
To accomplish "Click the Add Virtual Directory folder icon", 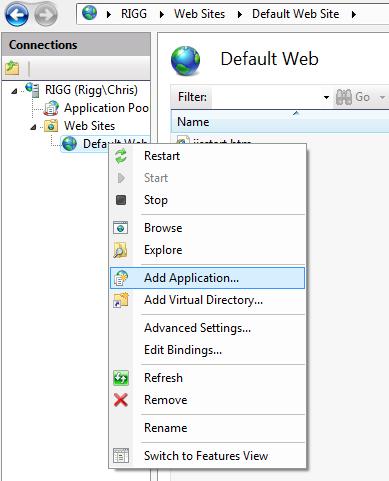I will point(121,300).
